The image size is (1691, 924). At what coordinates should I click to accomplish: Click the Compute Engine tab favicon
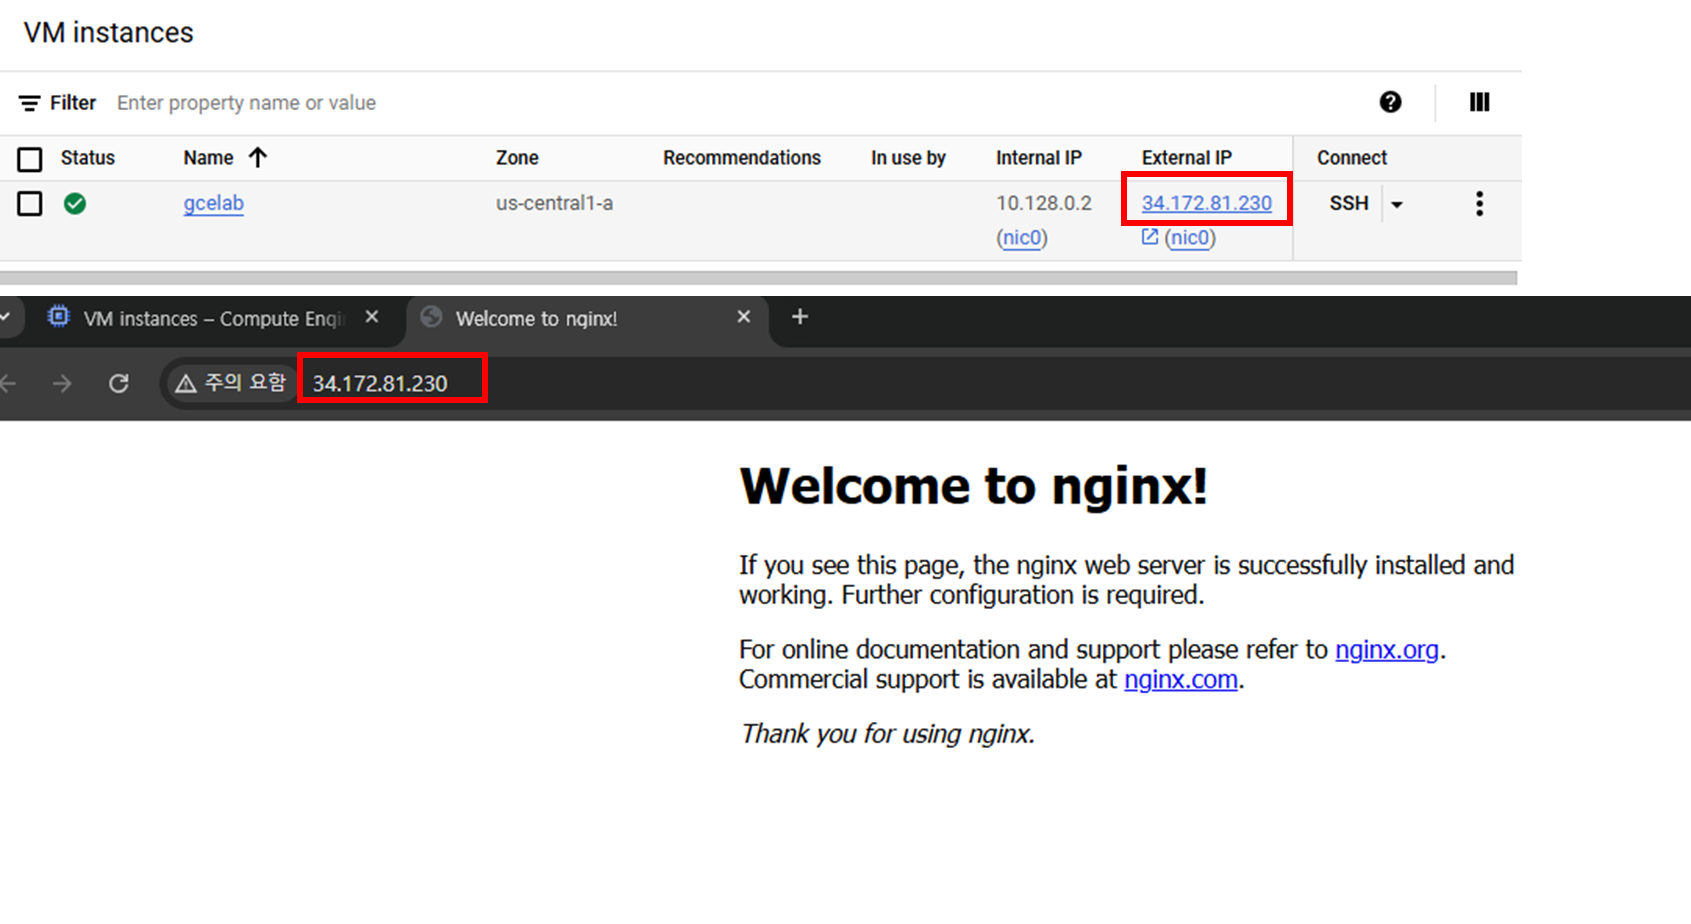tap(59, 317)
